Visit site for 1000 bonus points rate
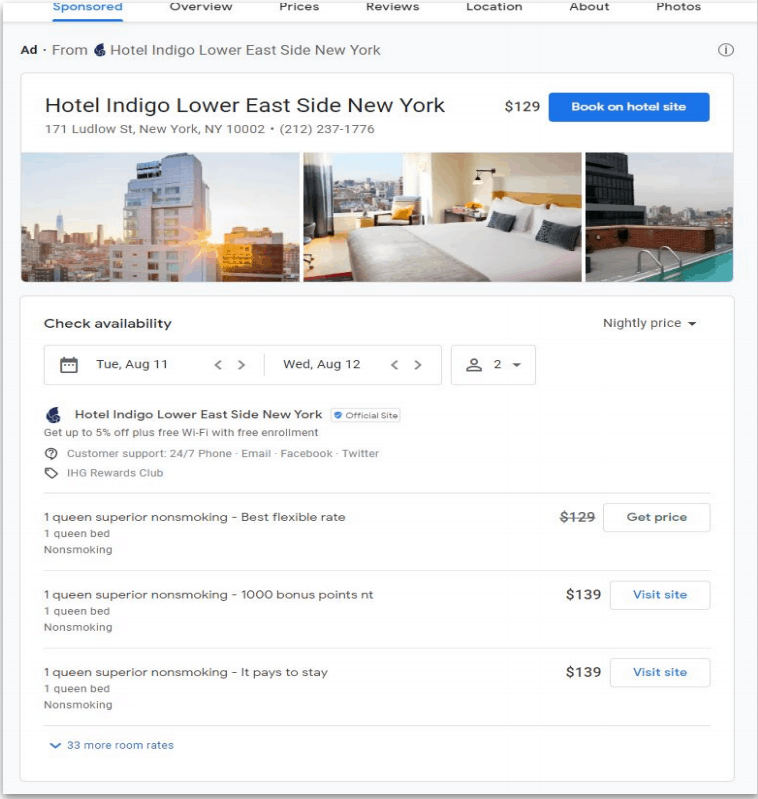This screenshot has height=799, width=758. pos(660,595)
